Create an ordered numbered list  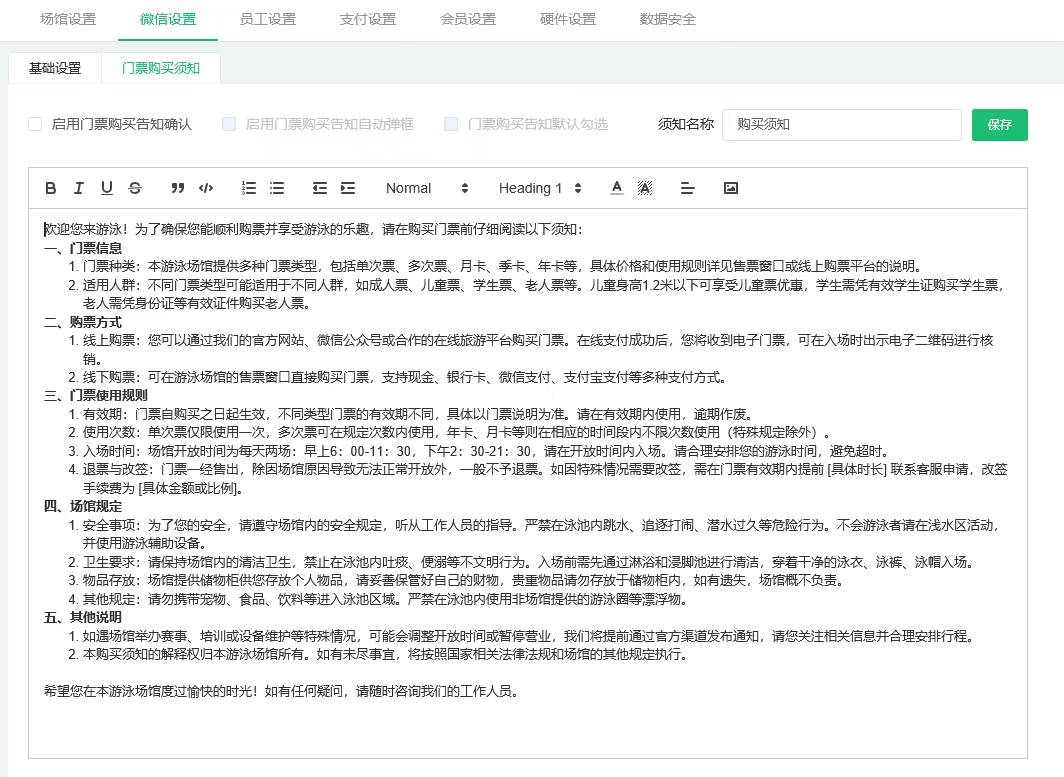tap(249, 188)
